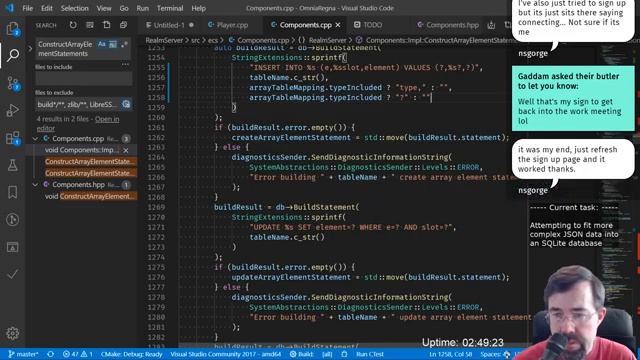Open the Terminal menu
640x360 pixels.
tap(170, 8)
